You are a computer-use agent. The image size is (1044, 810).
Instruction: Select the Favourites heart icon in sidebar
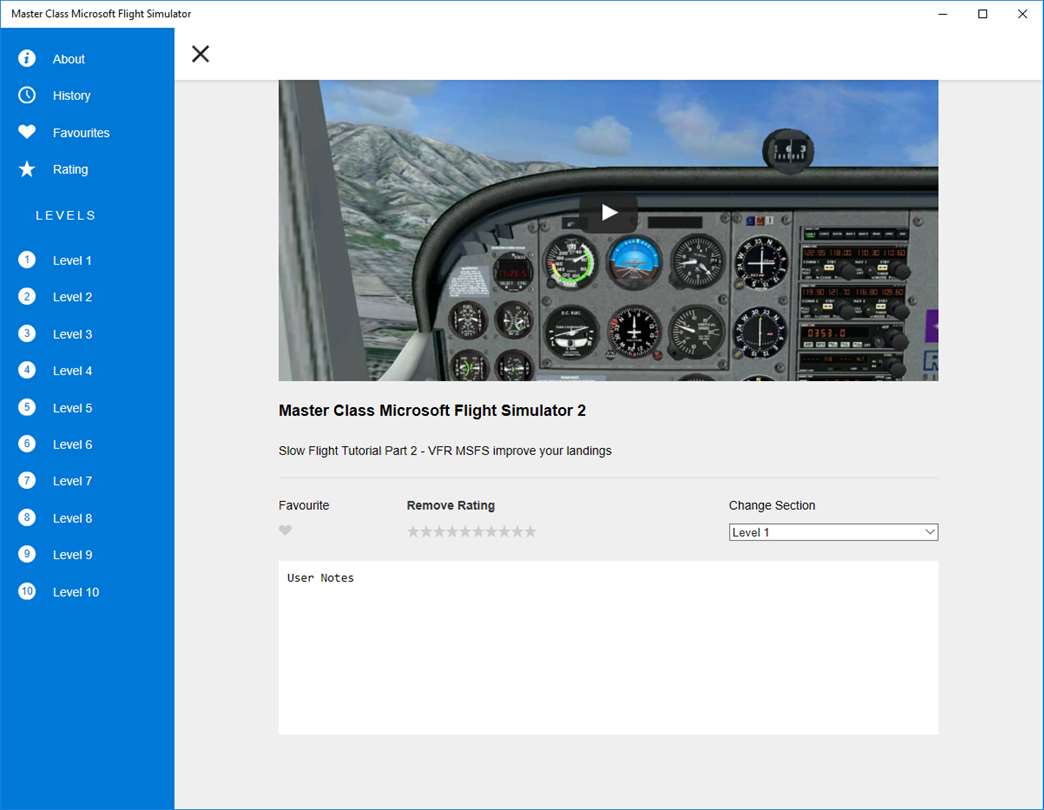coord(27,132)
